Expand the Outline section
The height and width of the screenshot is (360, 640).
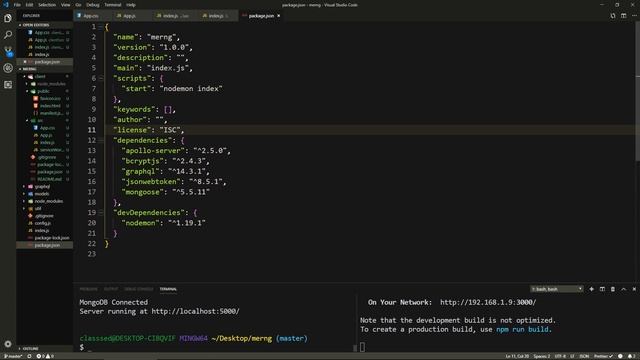[x=44, y=349]
